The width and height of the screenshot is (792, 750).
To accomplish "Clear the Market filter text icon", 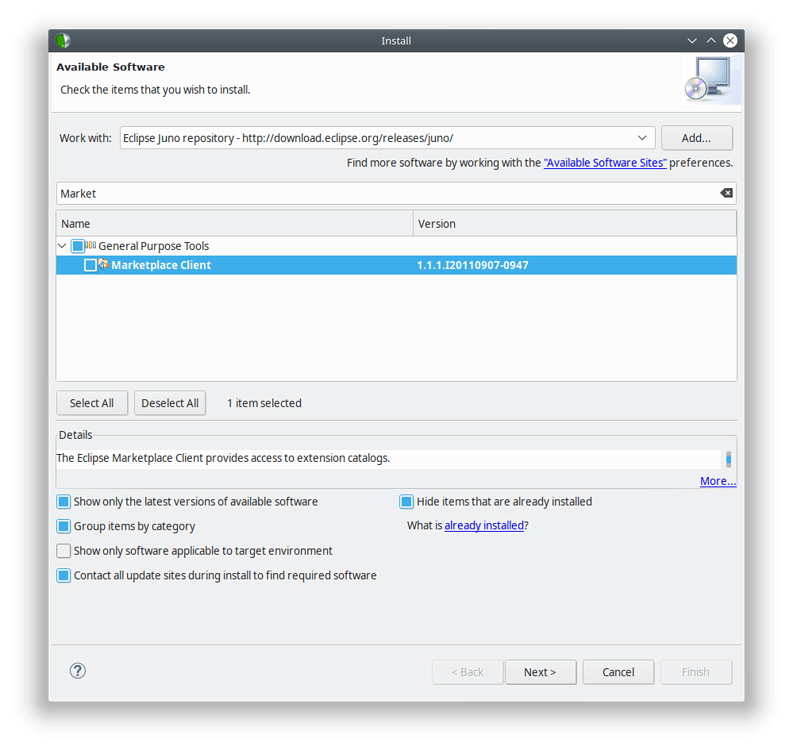I will coord(726,193).
